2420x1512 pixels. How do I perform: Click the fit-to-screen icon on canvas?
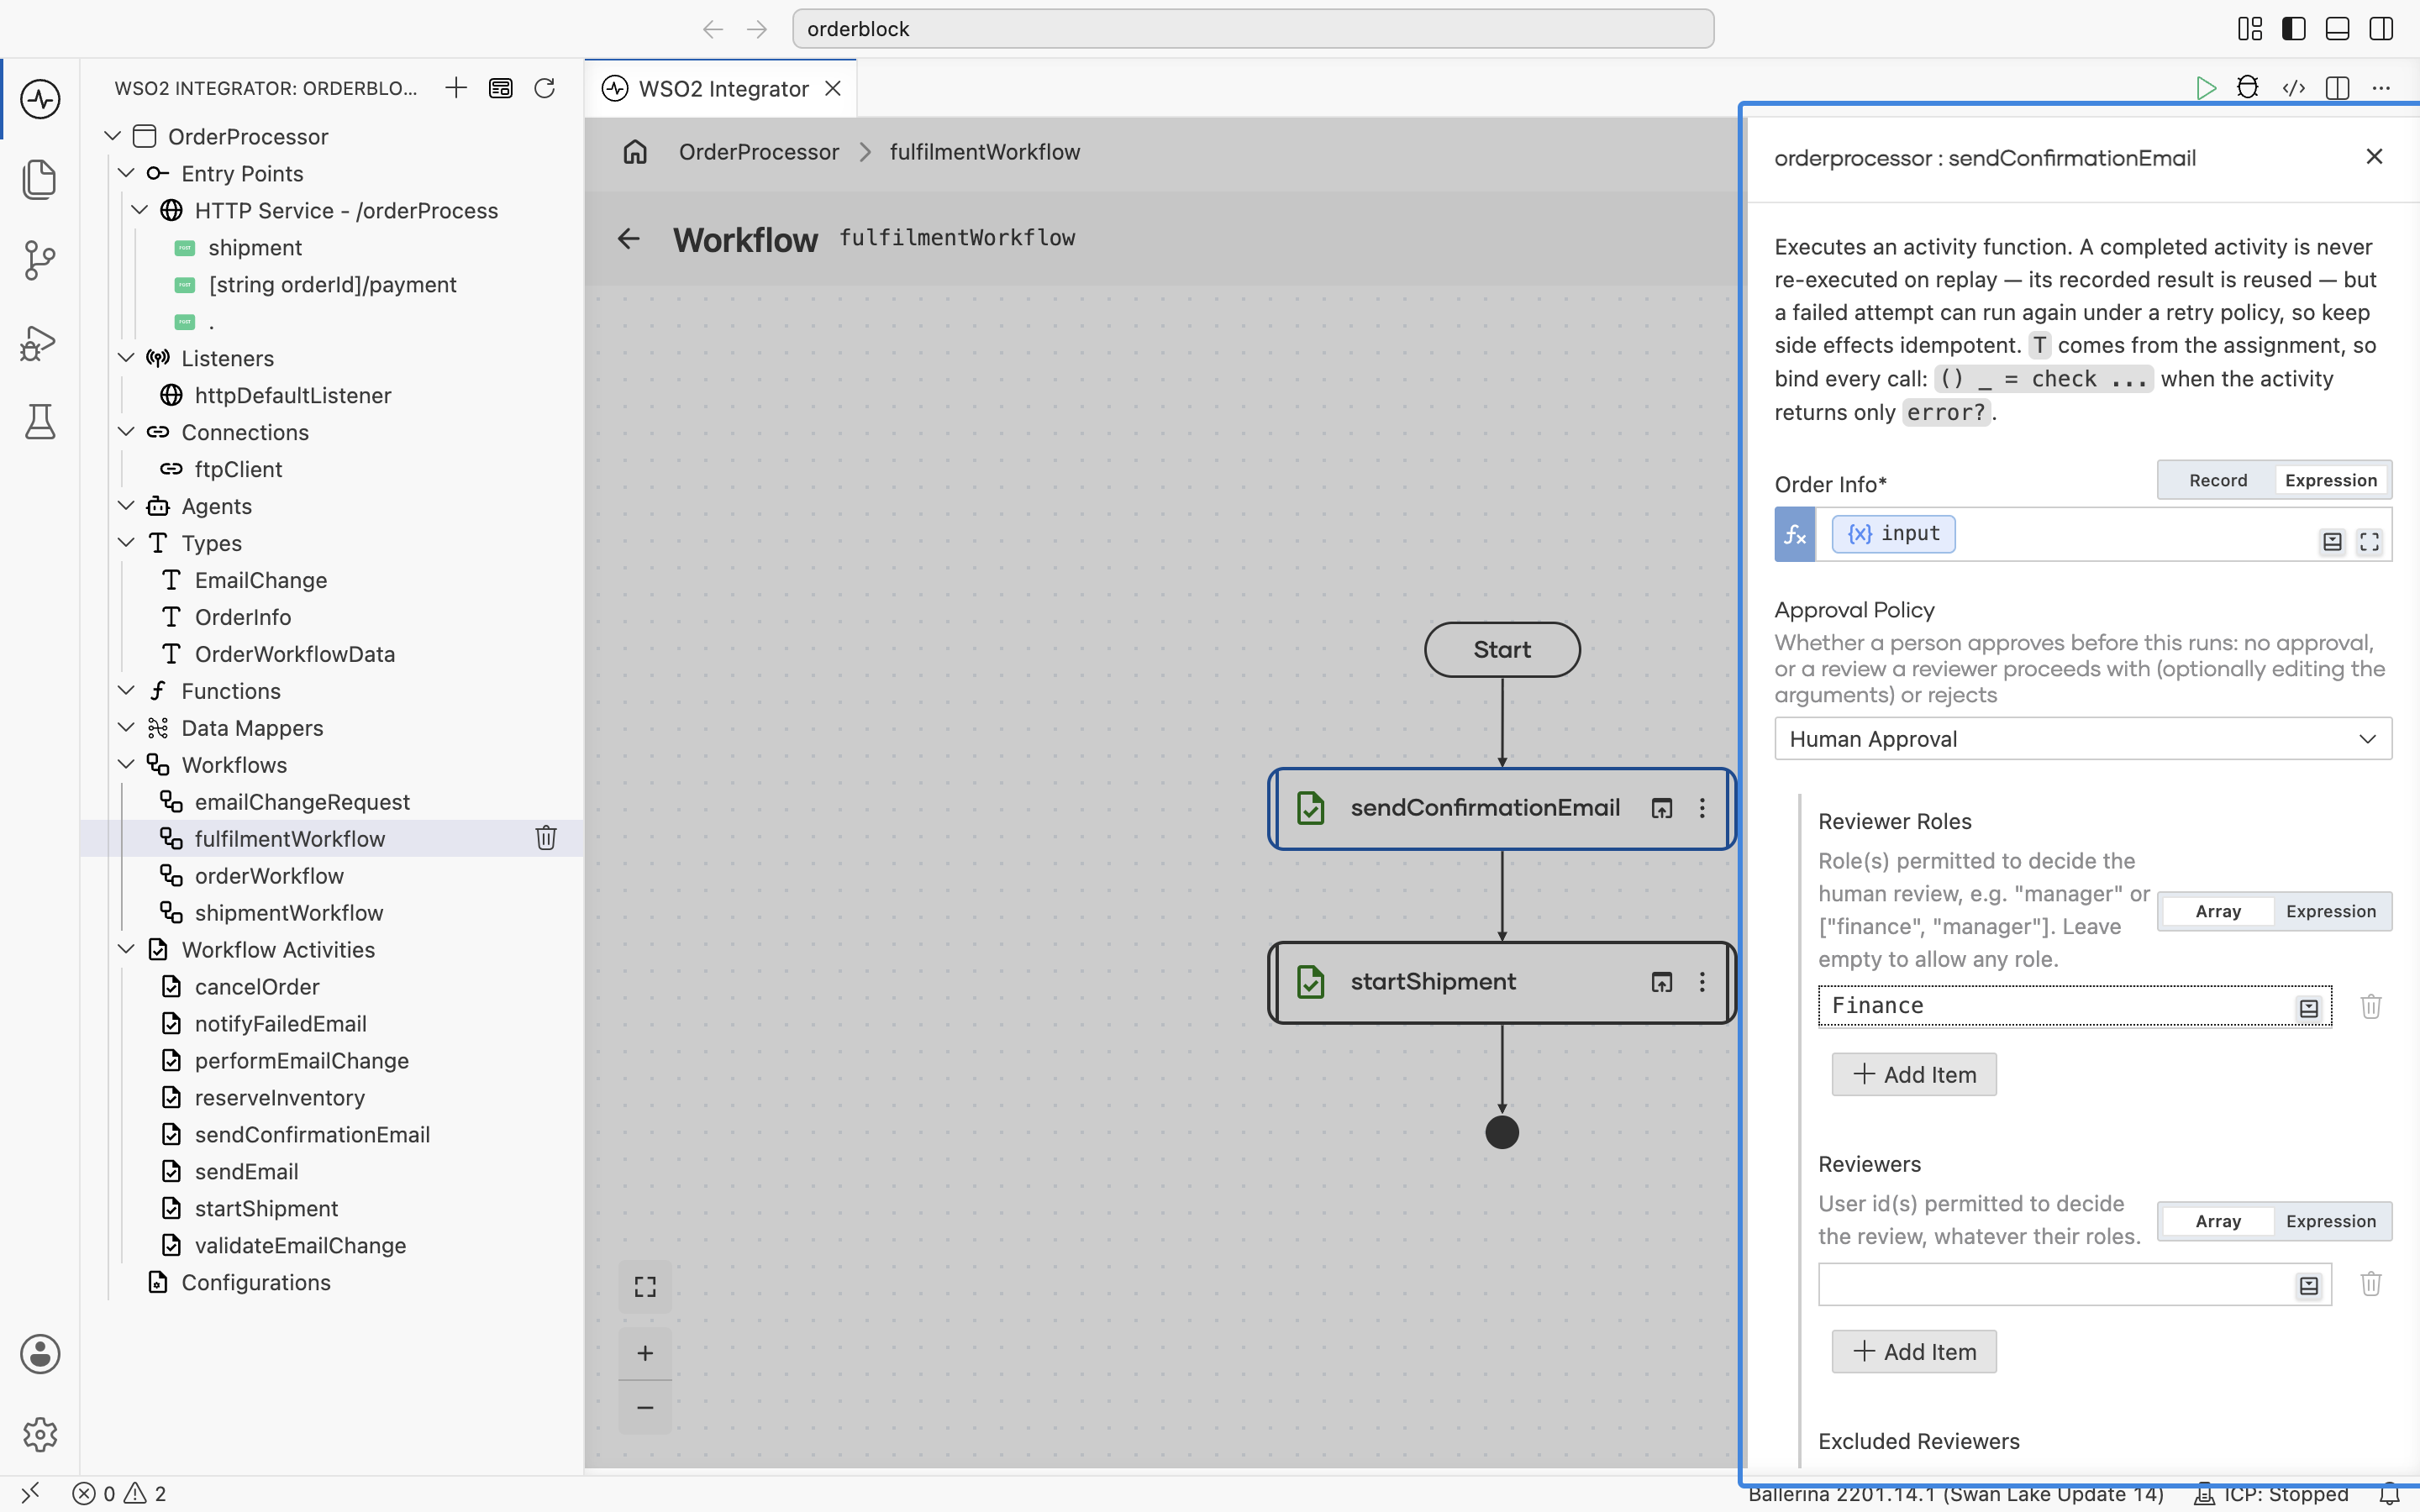tap(645, 1286)
